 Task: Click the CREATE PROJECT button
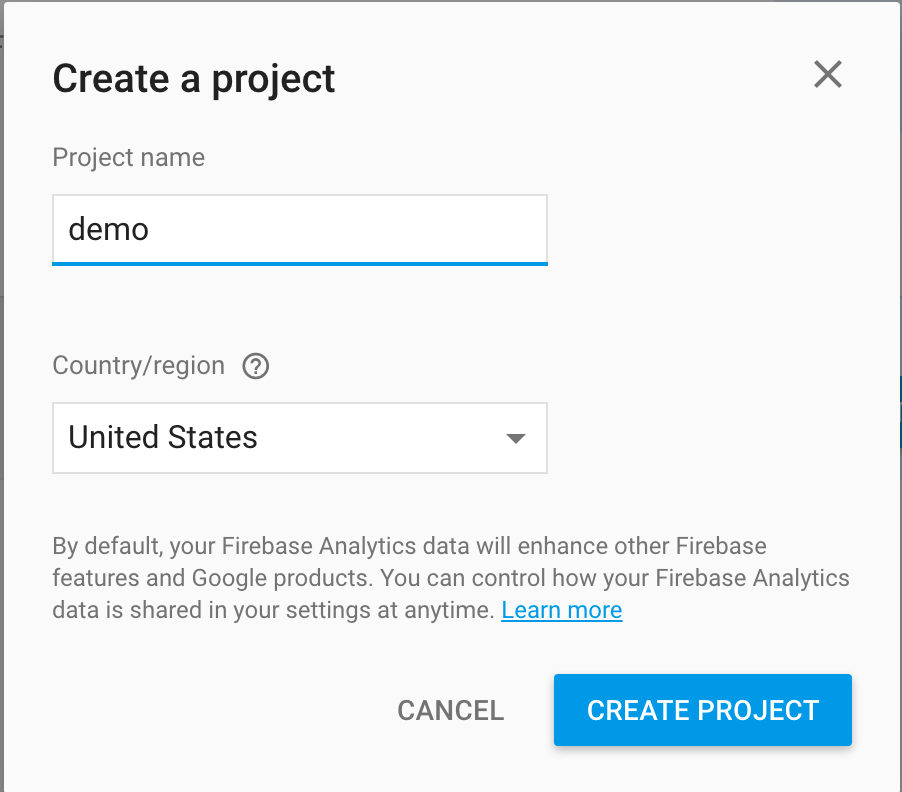(702, 710)
